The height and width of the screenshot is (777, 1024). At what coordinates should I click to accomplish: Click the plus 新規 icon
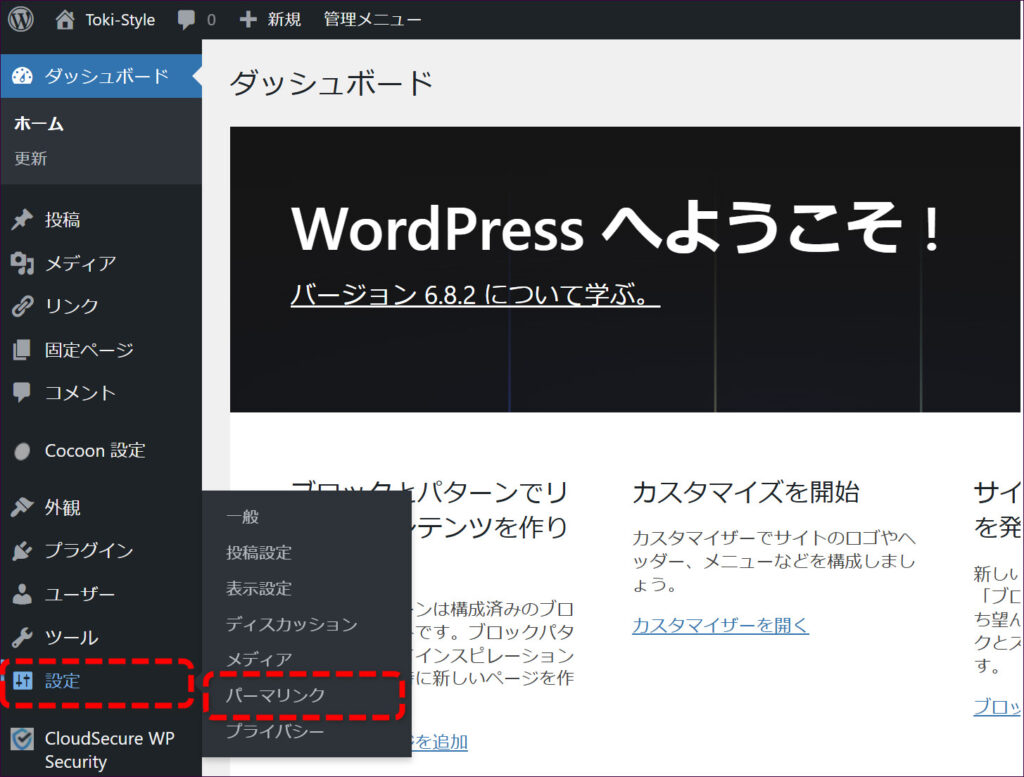click(248, 19)
